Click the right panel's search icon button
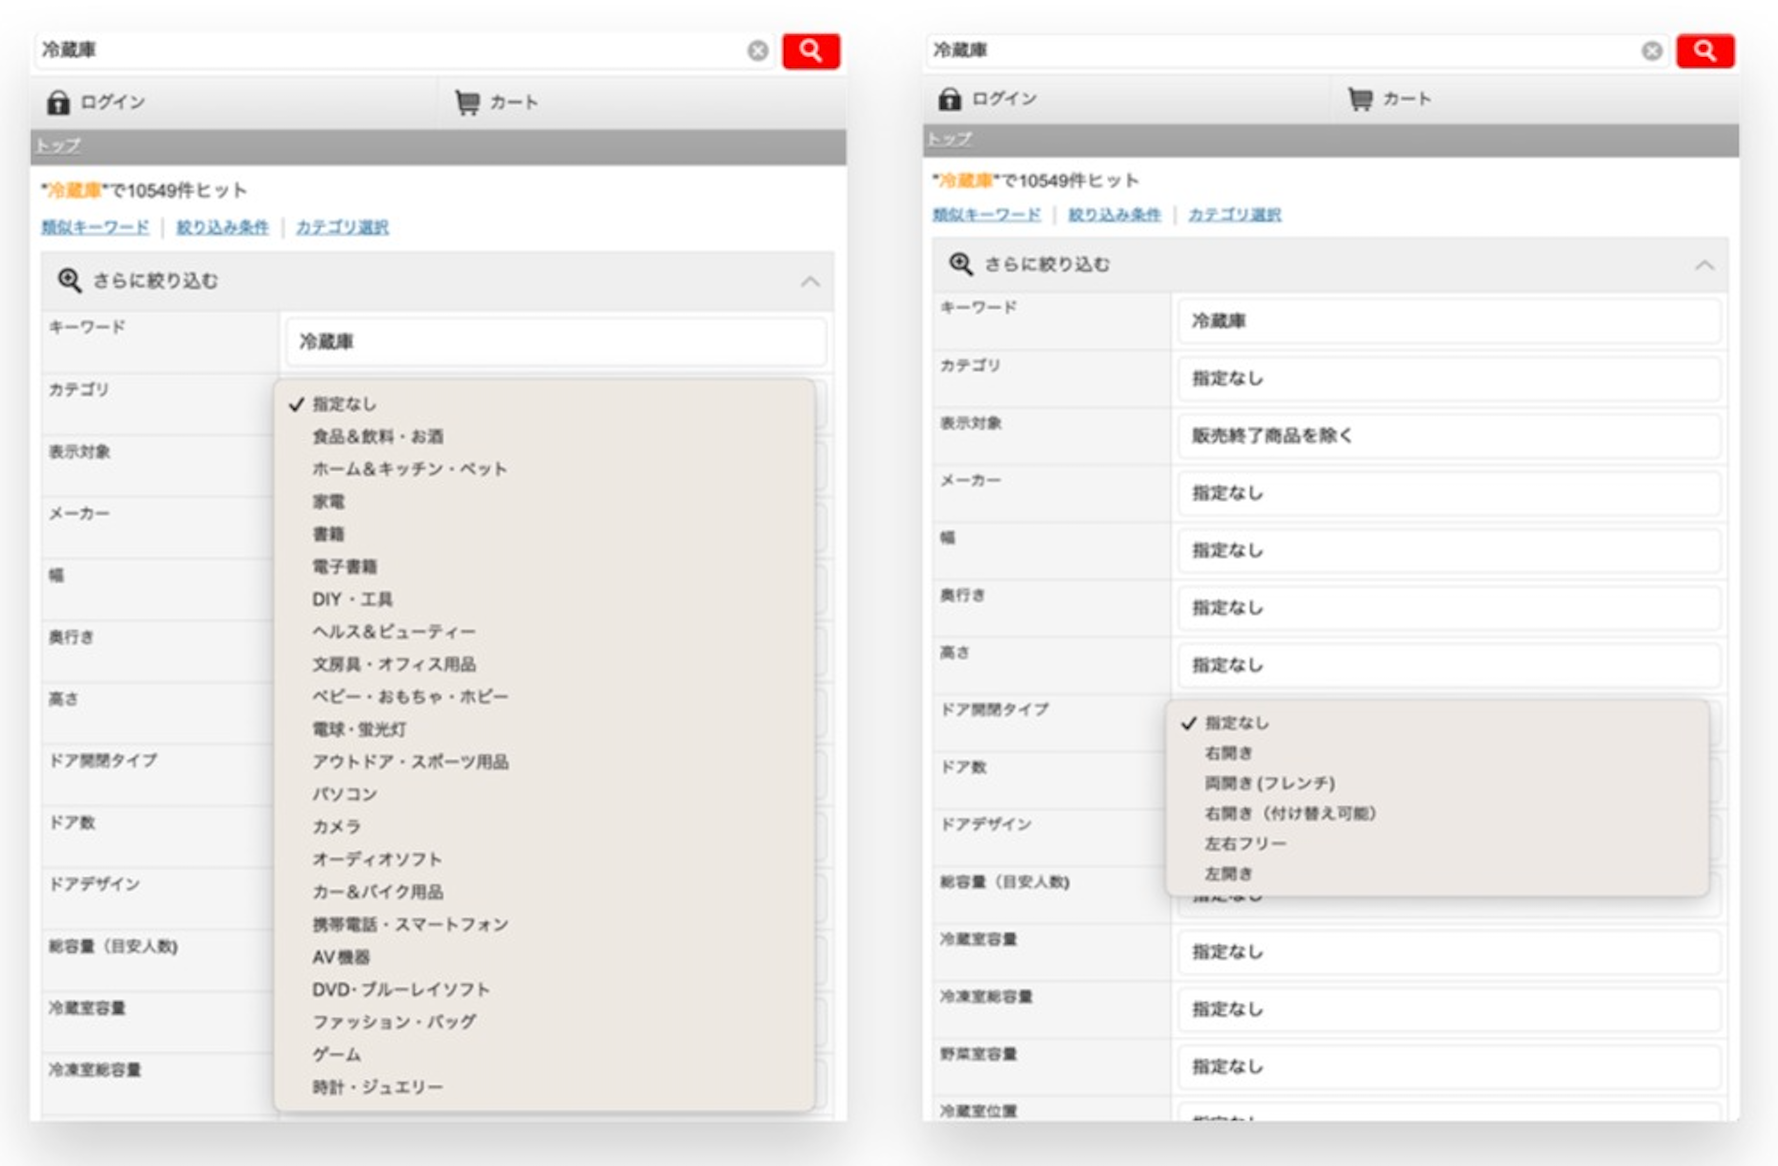Viewport: 1778px width, 1166px height. tap(1707, 48)
